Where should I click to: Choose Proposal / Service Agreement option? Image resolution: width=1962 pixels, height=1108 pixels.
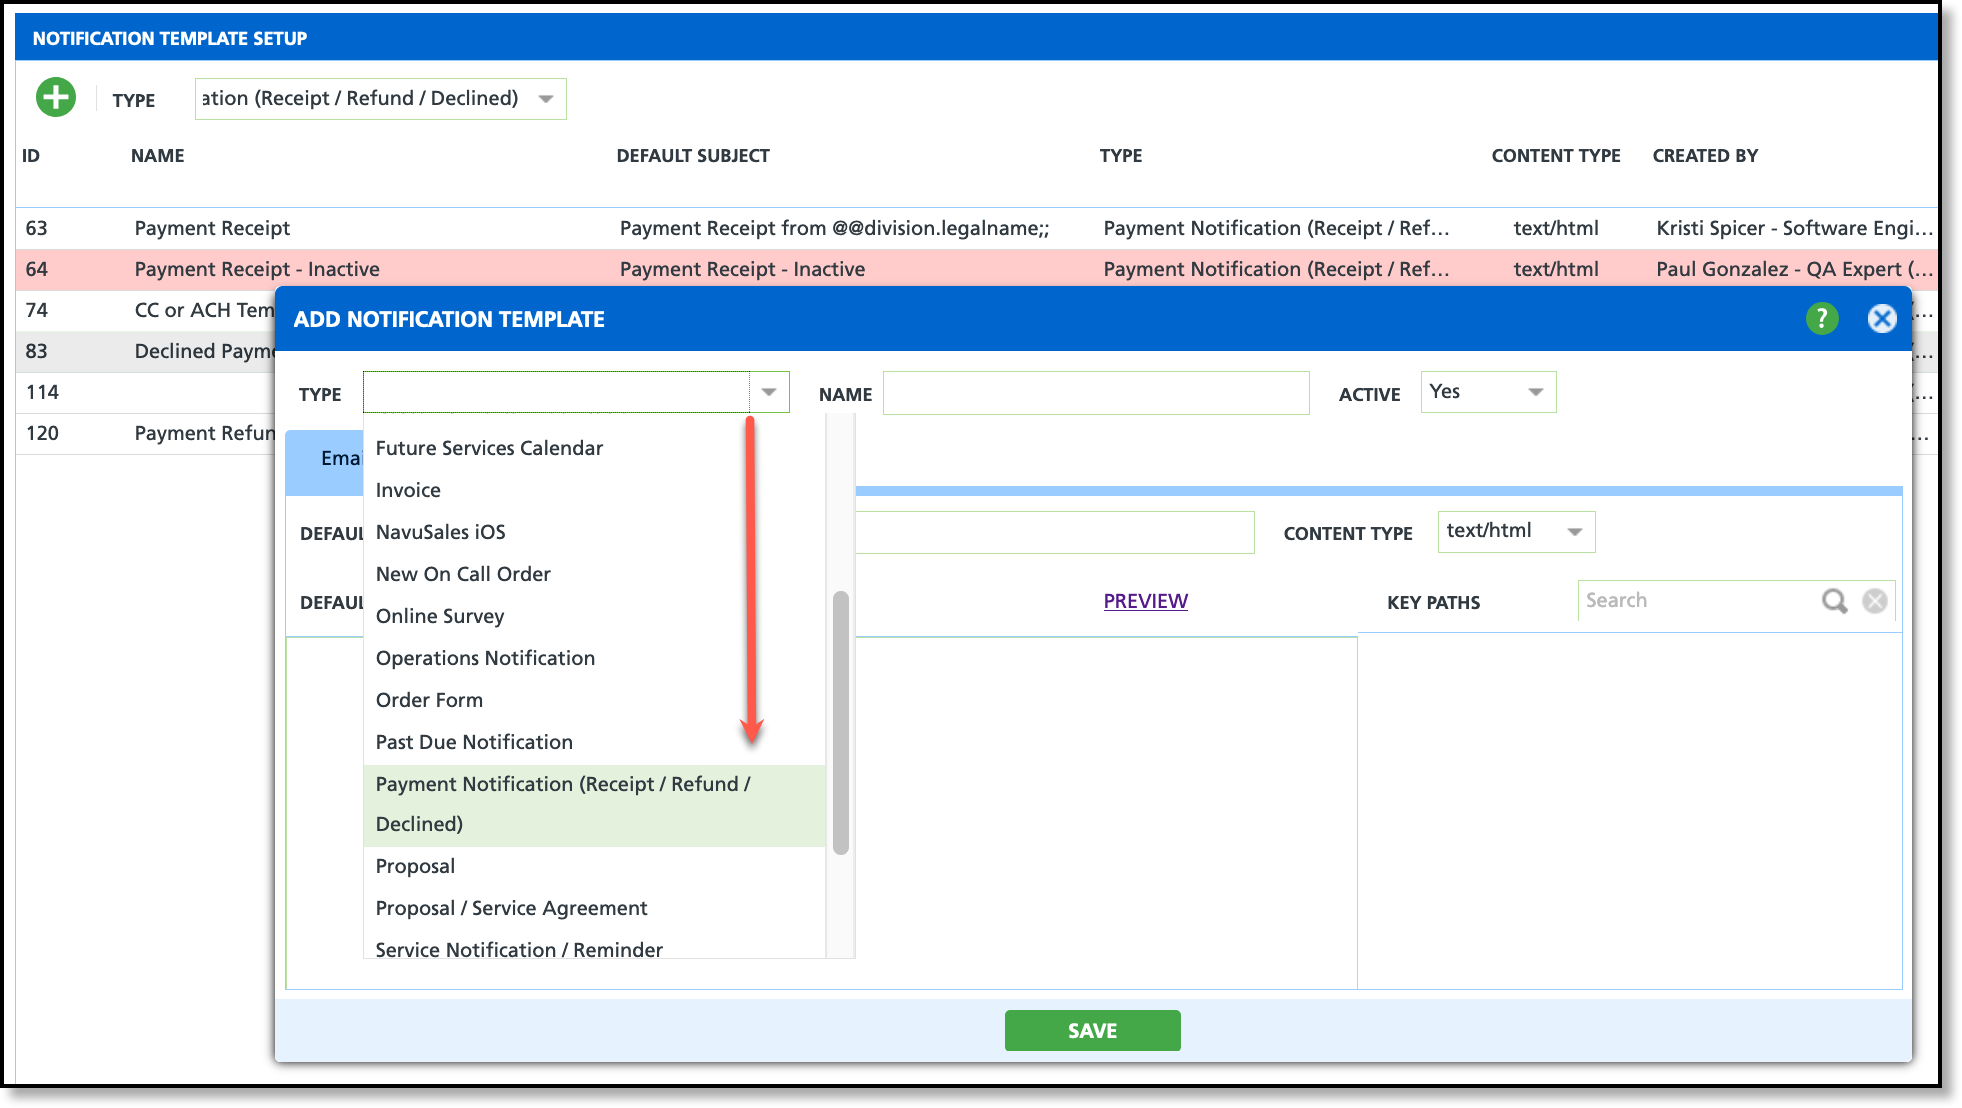tap(511, 908)
